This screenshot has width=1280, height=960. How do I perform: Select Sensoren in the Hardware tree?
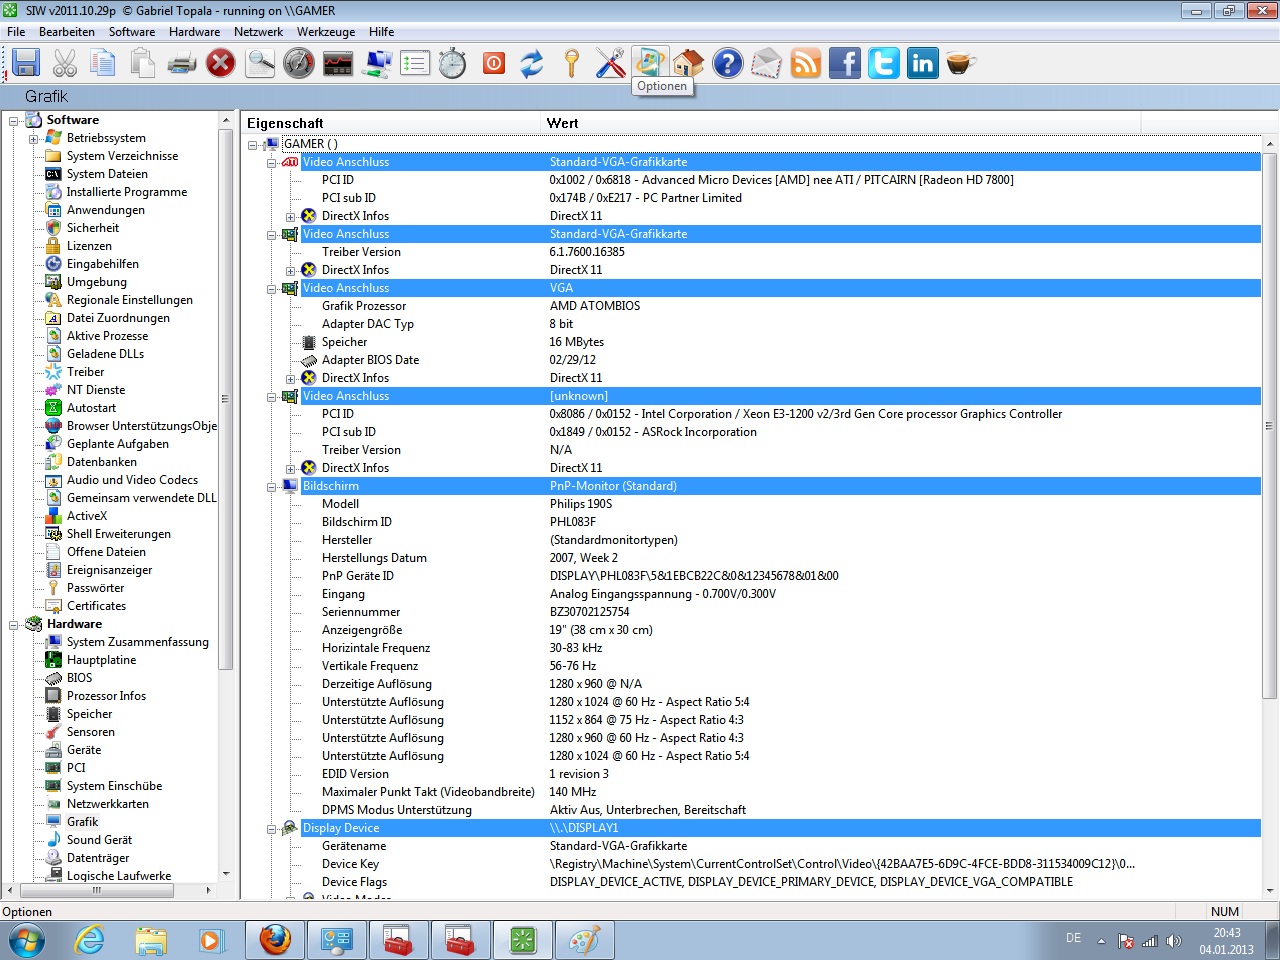click(x=90, y=732)
